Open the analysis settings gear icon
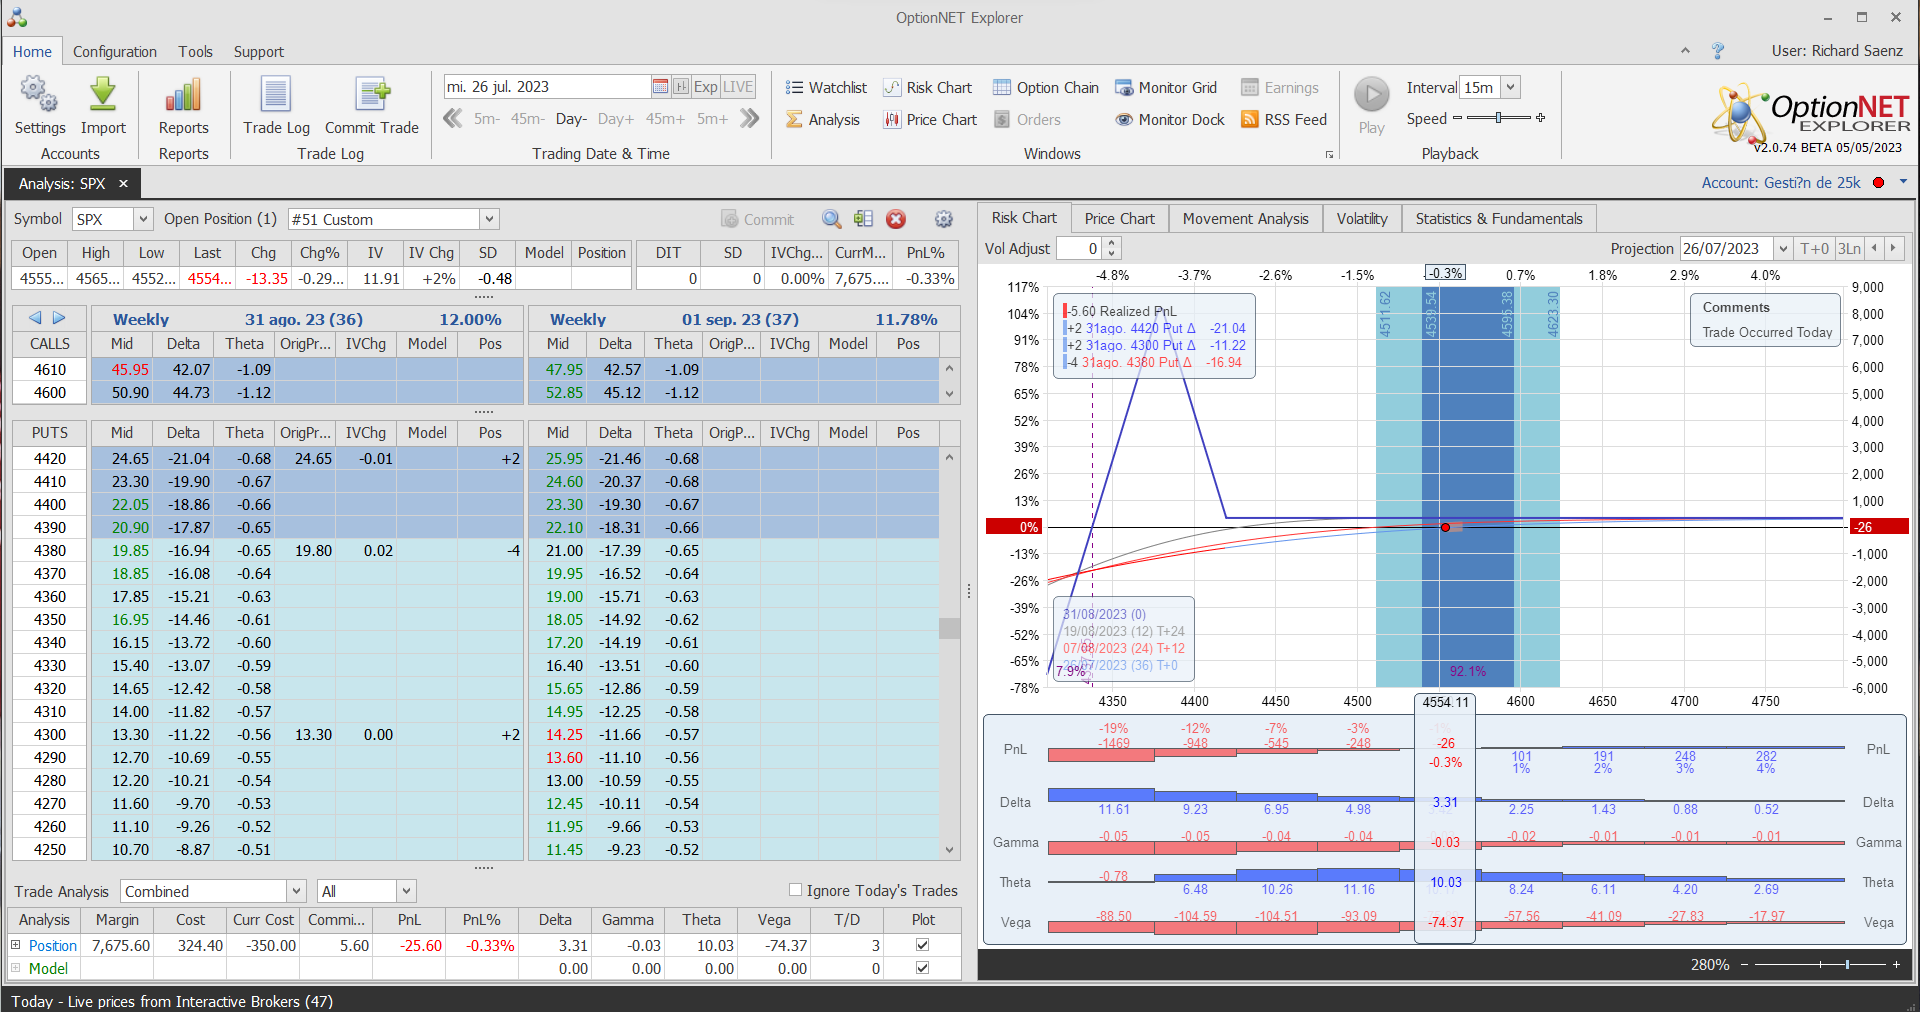Screen dimensions: 1920x1012 point(943,219)
